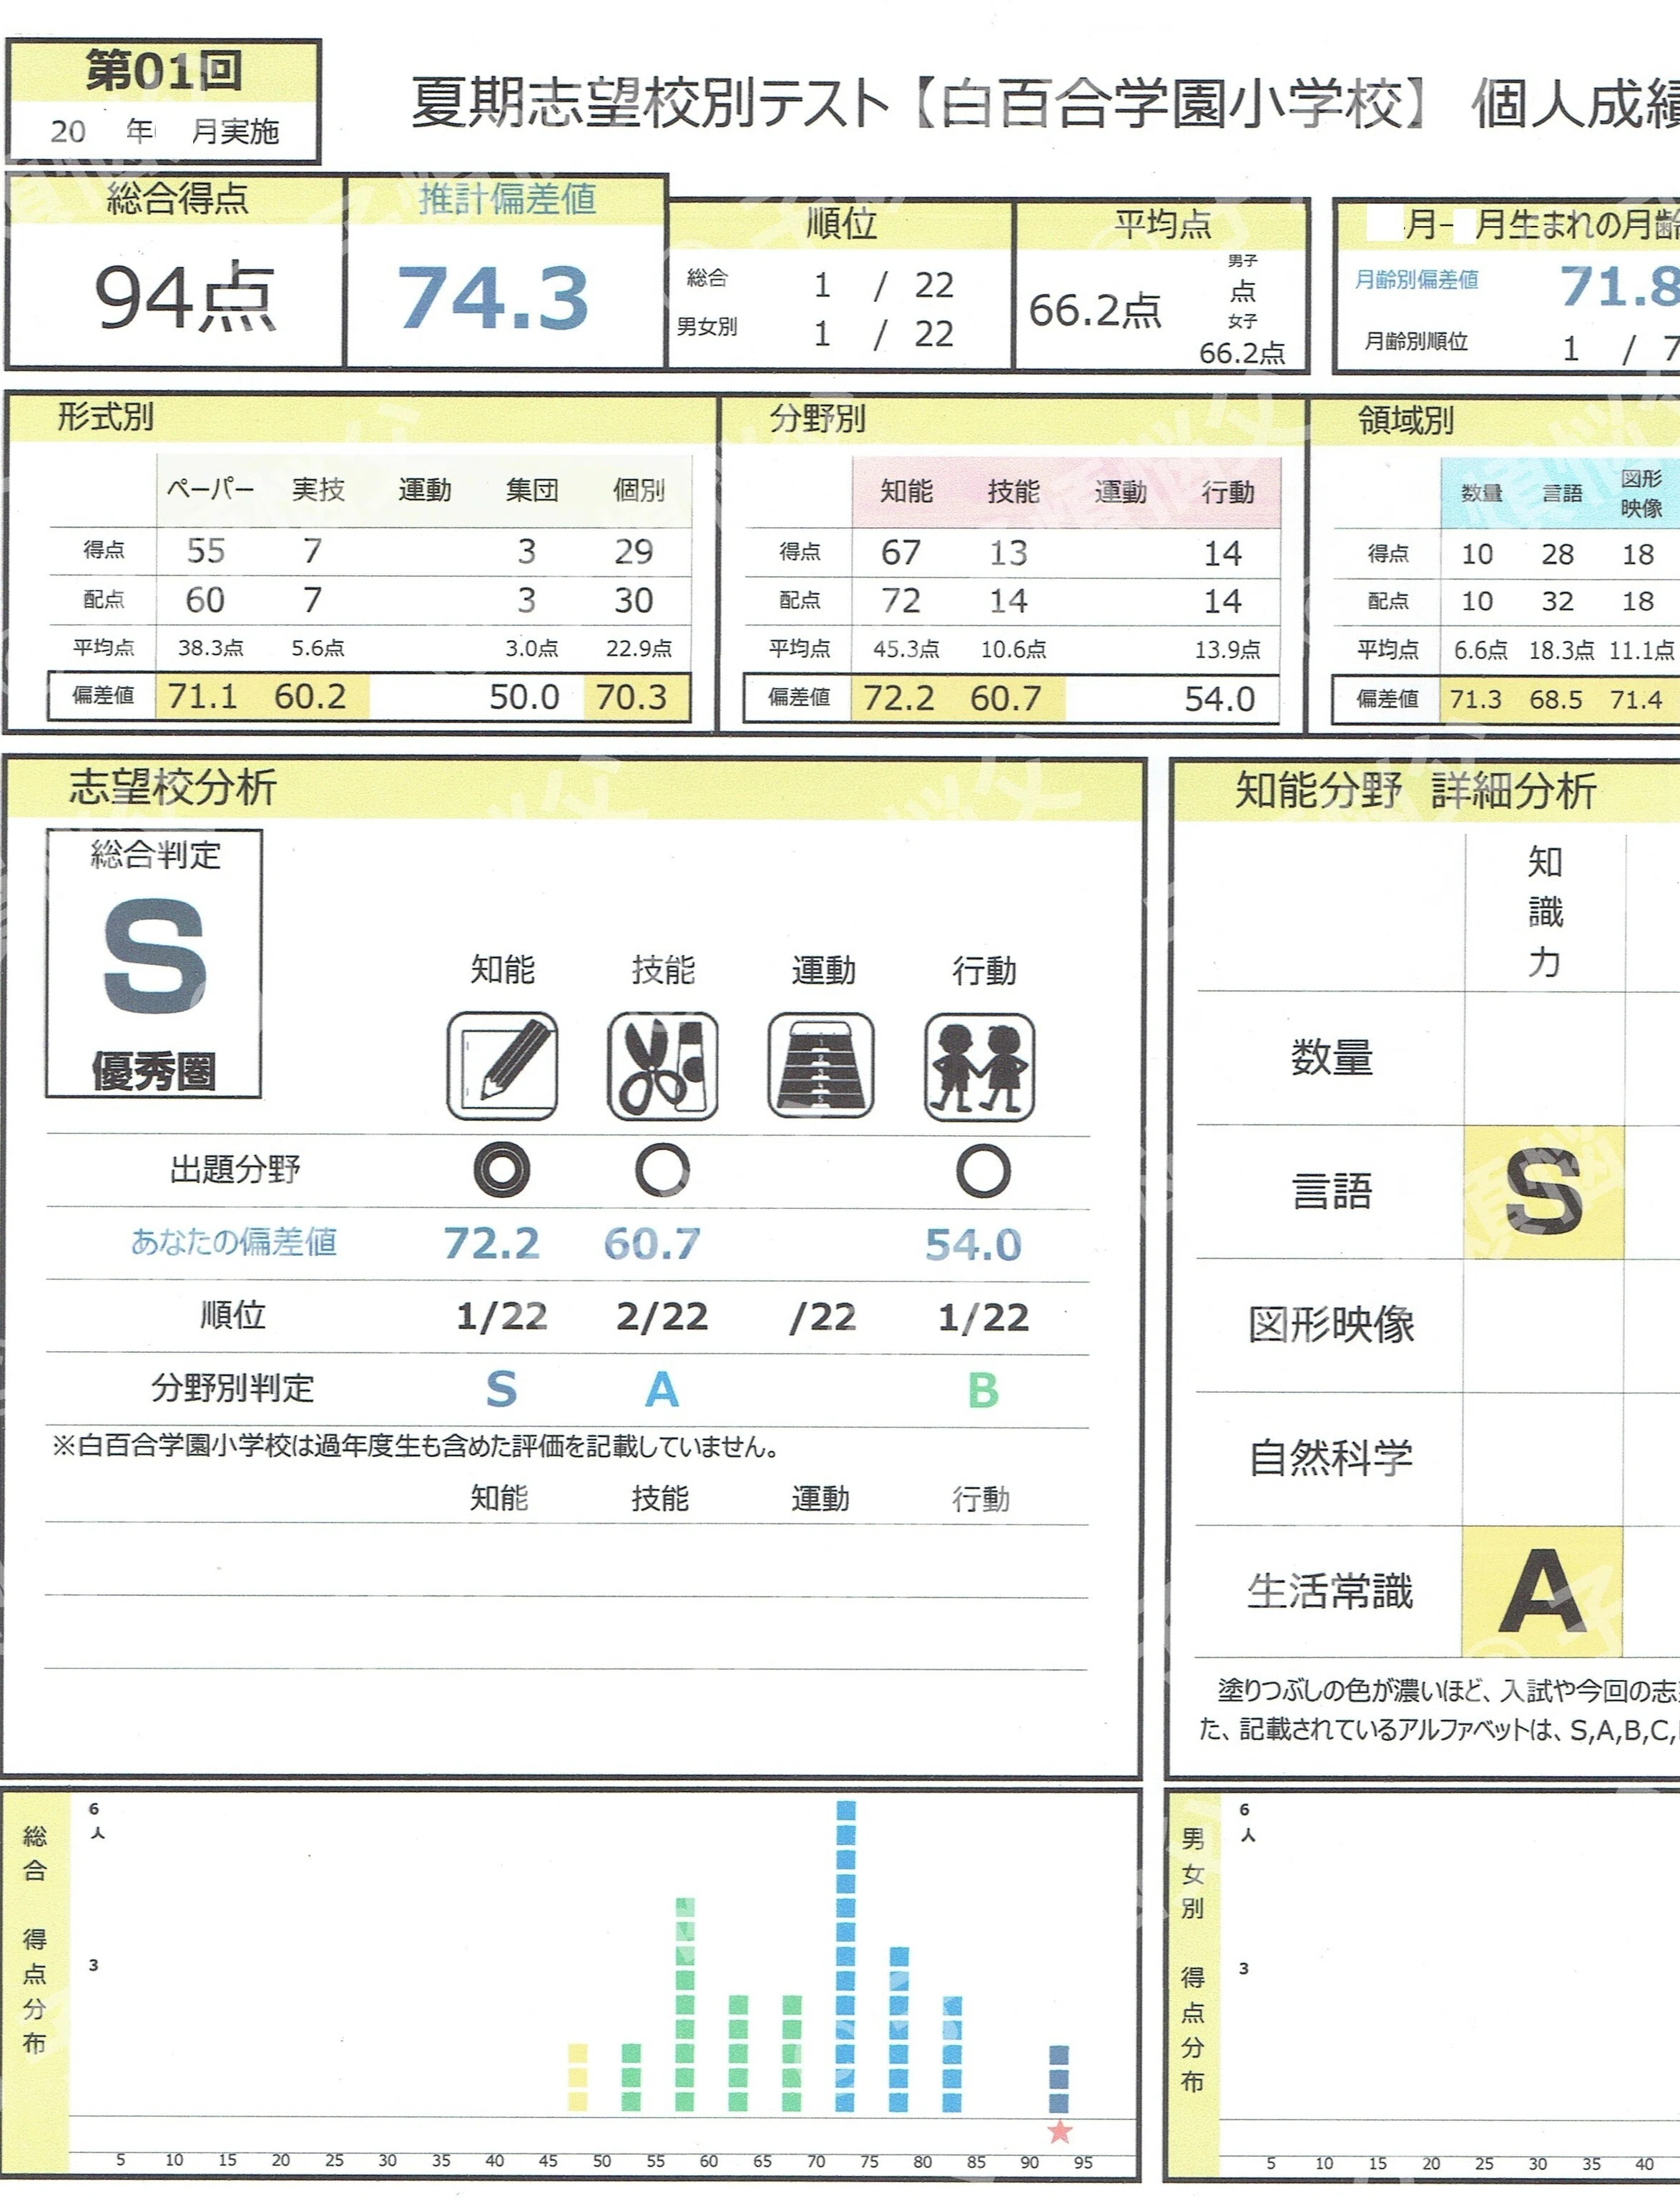Click 72.2 in the あなたの偏差値 row
Viewport: 1680px width, 2198px height.
[x=492, y=1244]
